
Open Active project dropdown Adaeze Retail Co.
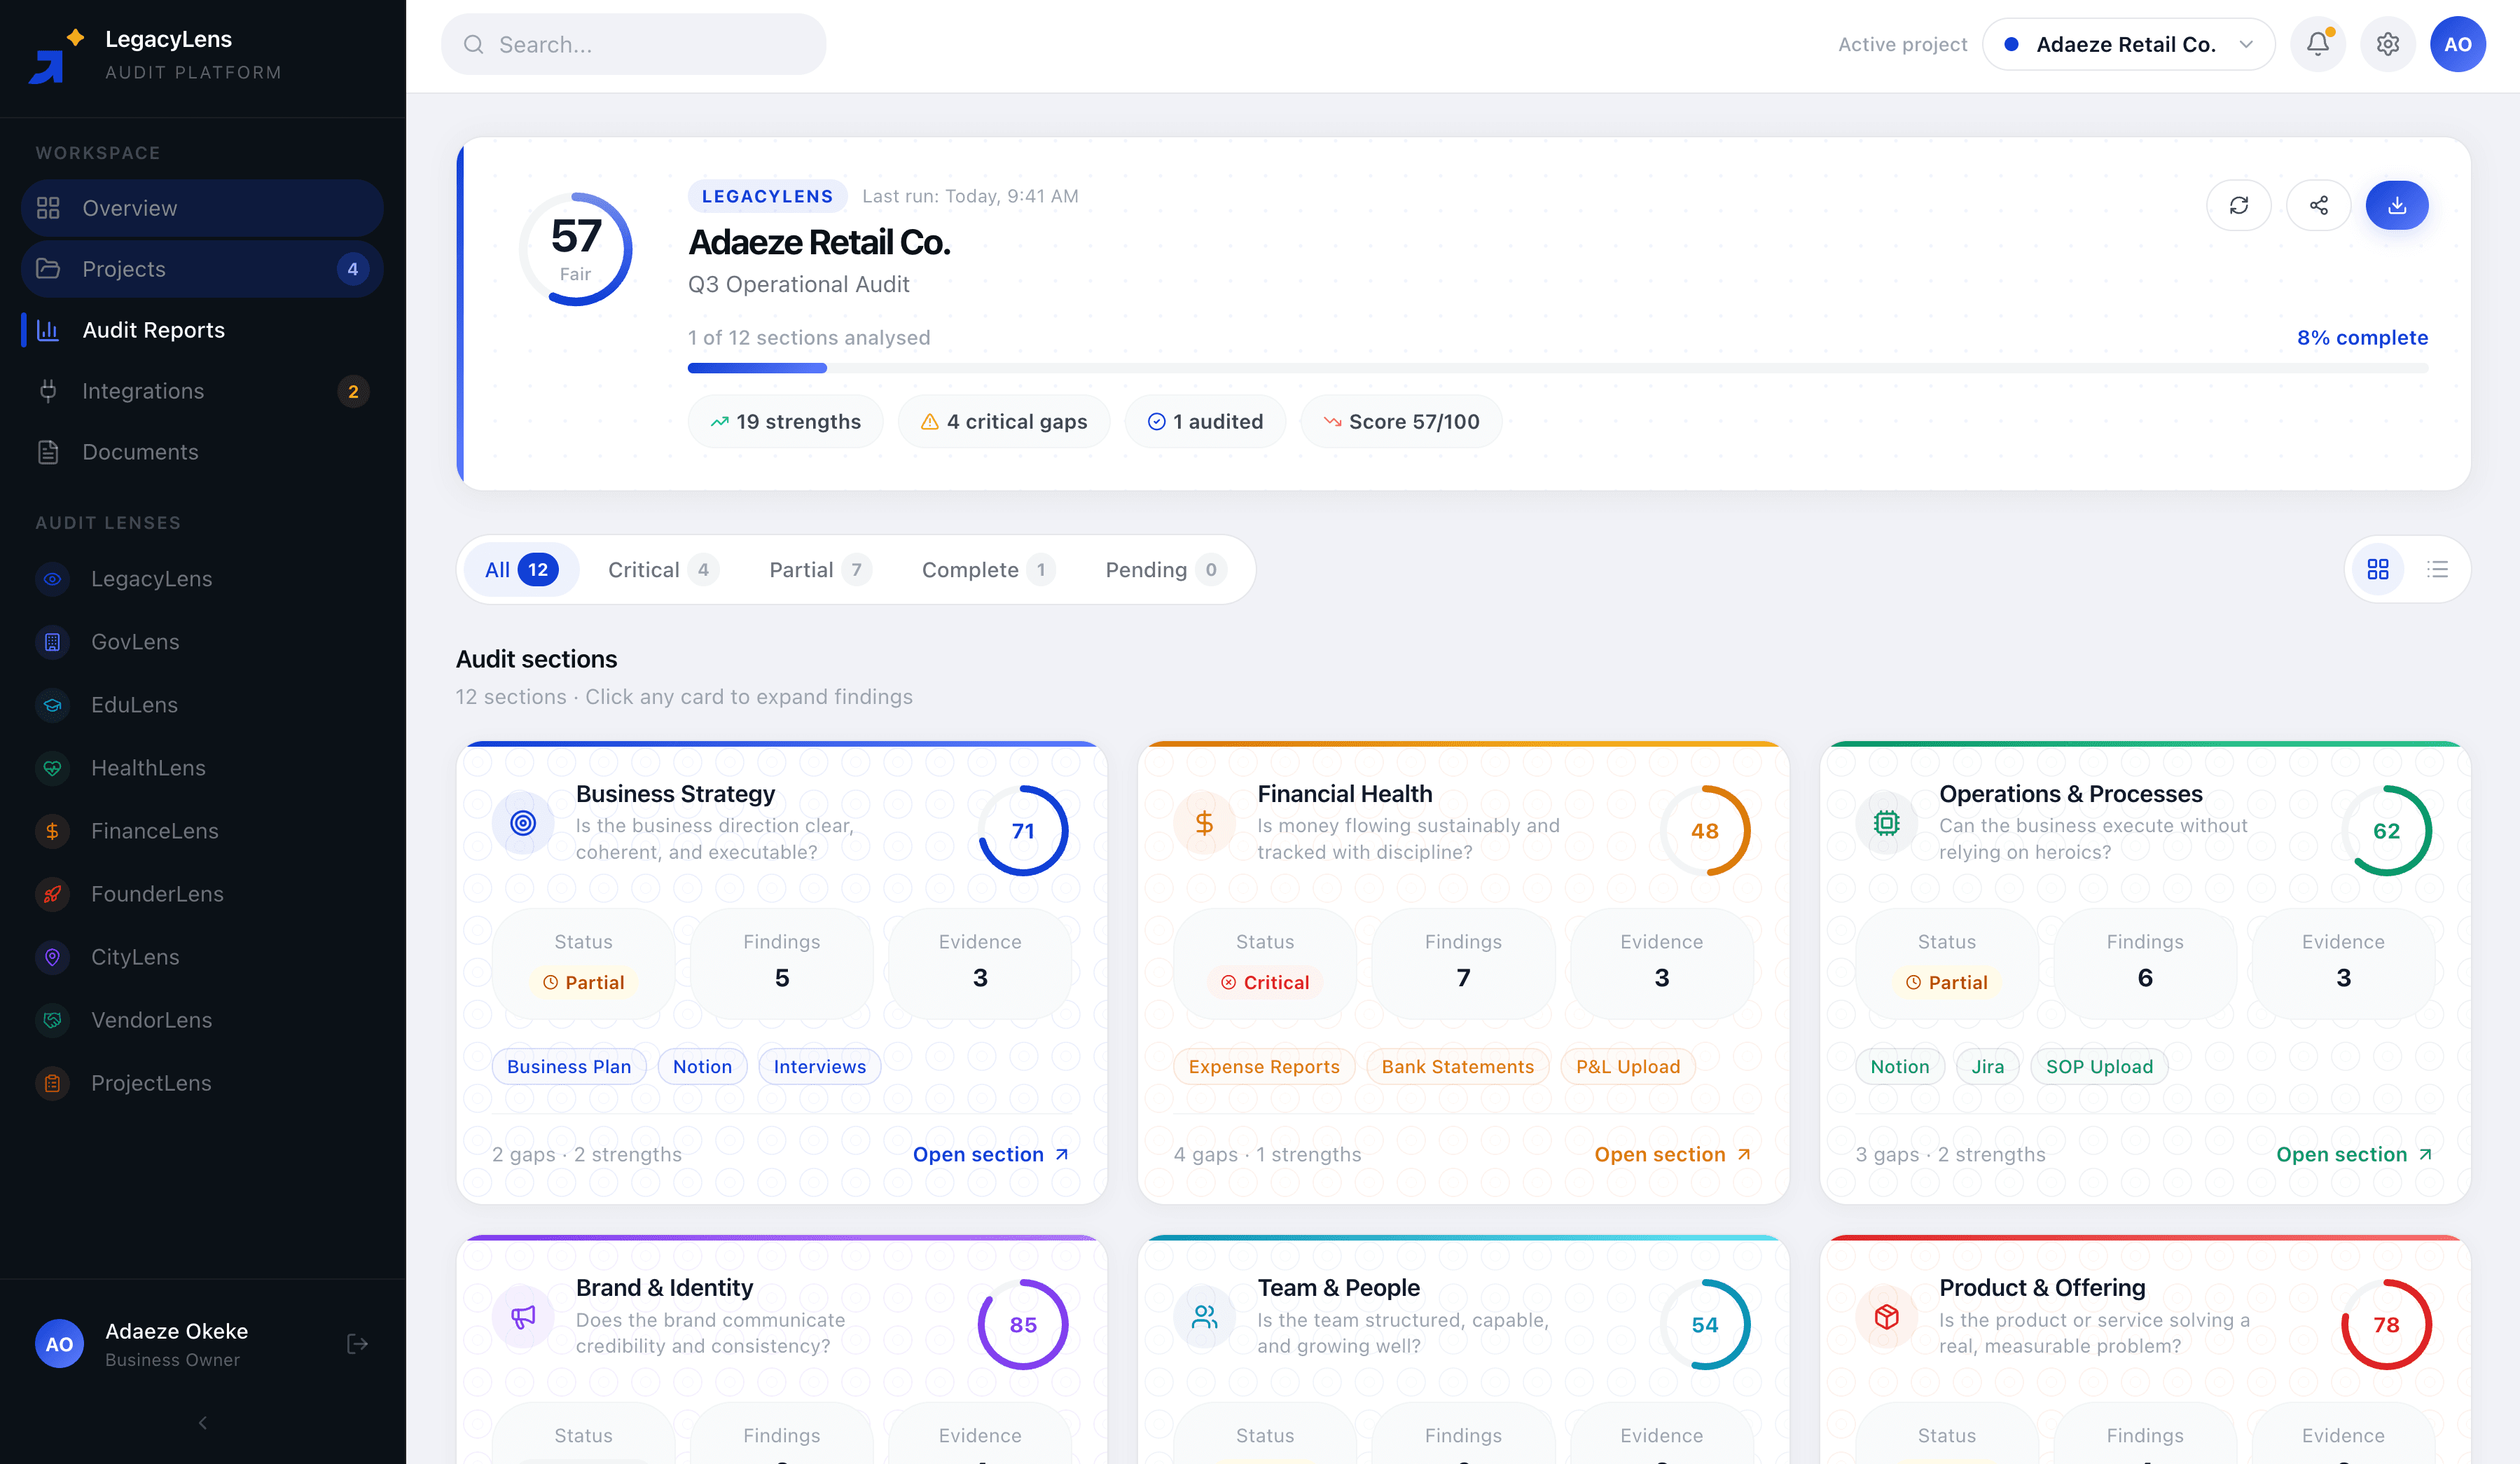point(2128,44)
